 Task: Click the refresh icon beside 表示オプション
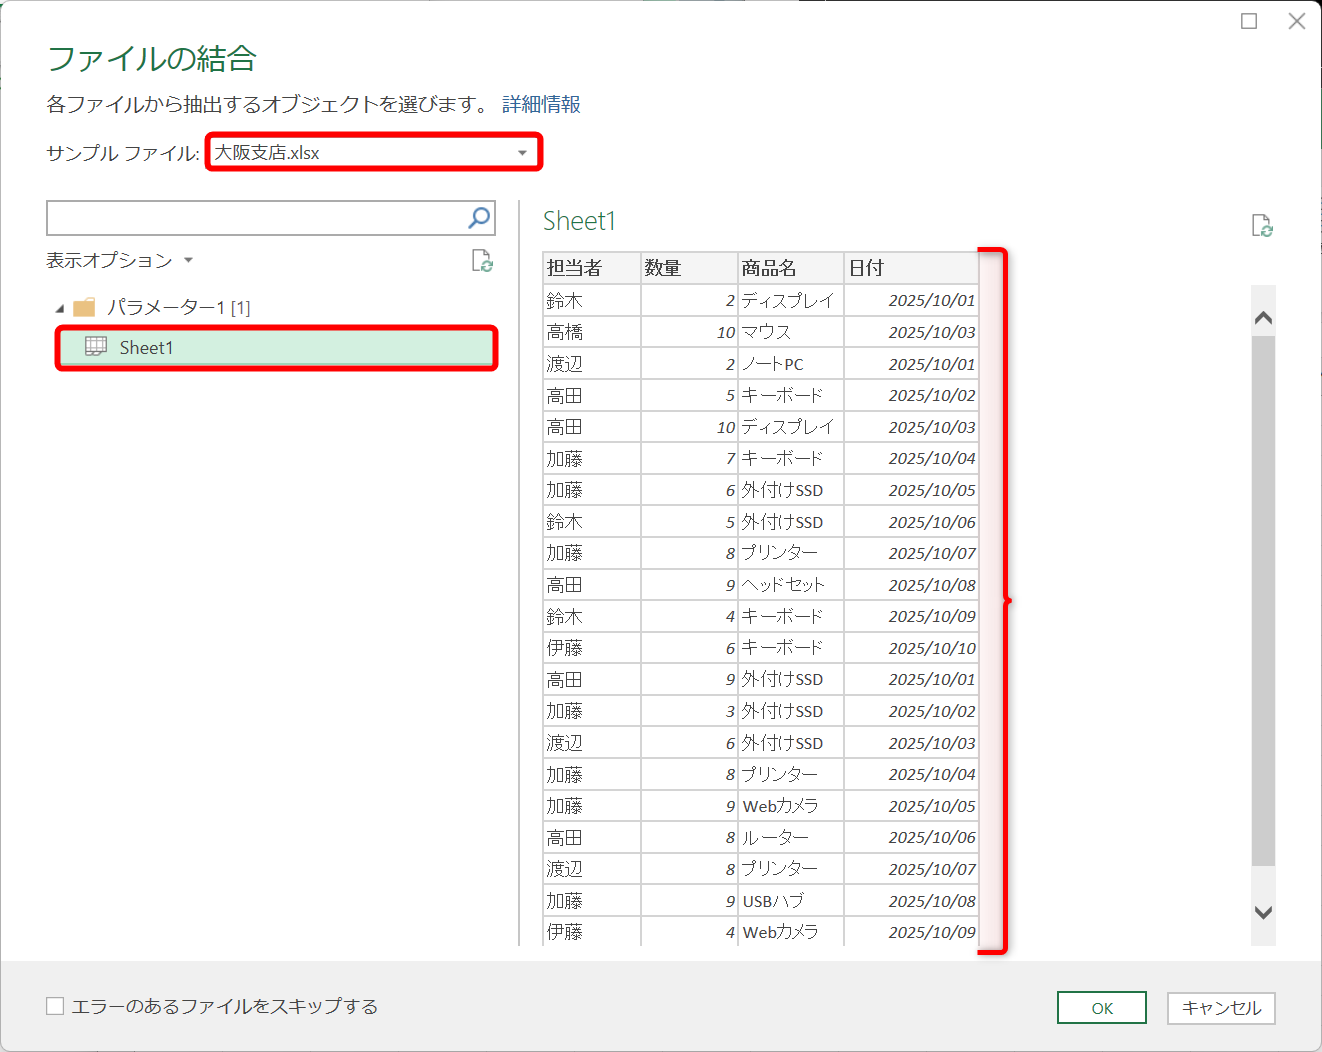pos(483,261)
